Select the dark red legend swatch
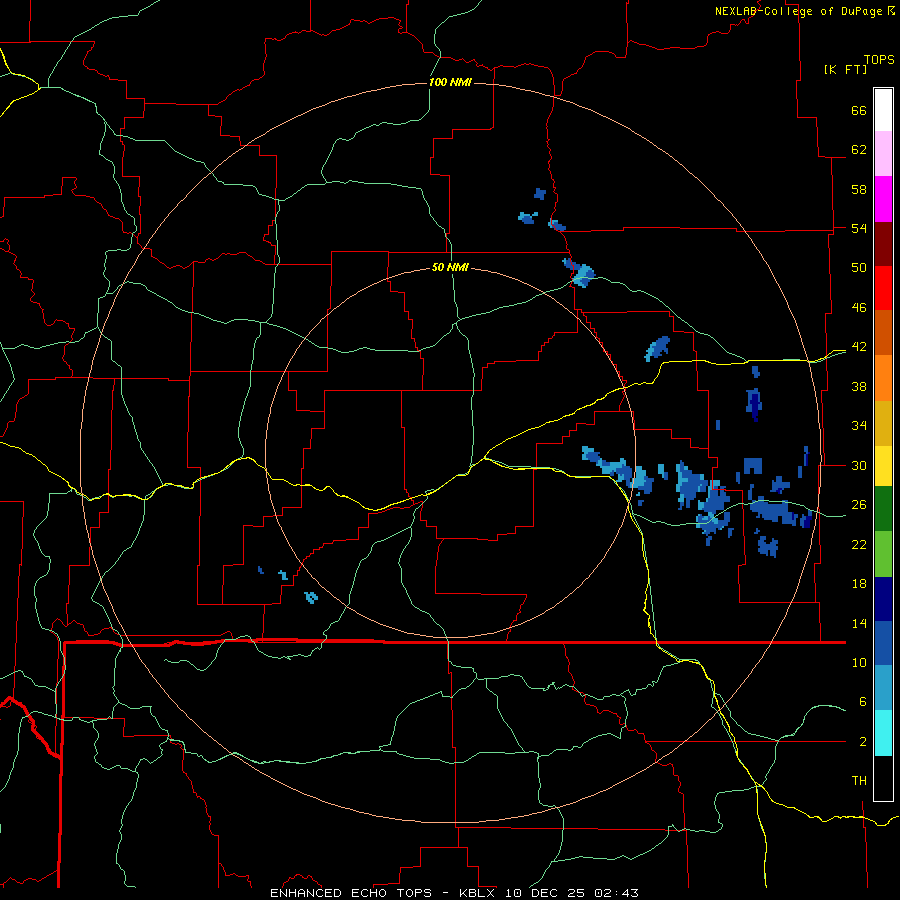Screen dimensions: 900x900 (x=883, y=244)
